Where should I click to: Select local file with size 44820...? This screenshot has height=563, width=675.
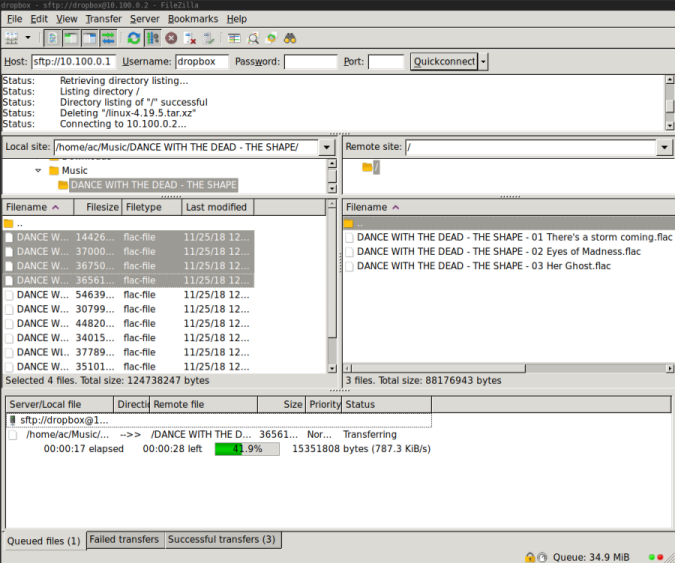pyautogui.click(x=128, y=323)
